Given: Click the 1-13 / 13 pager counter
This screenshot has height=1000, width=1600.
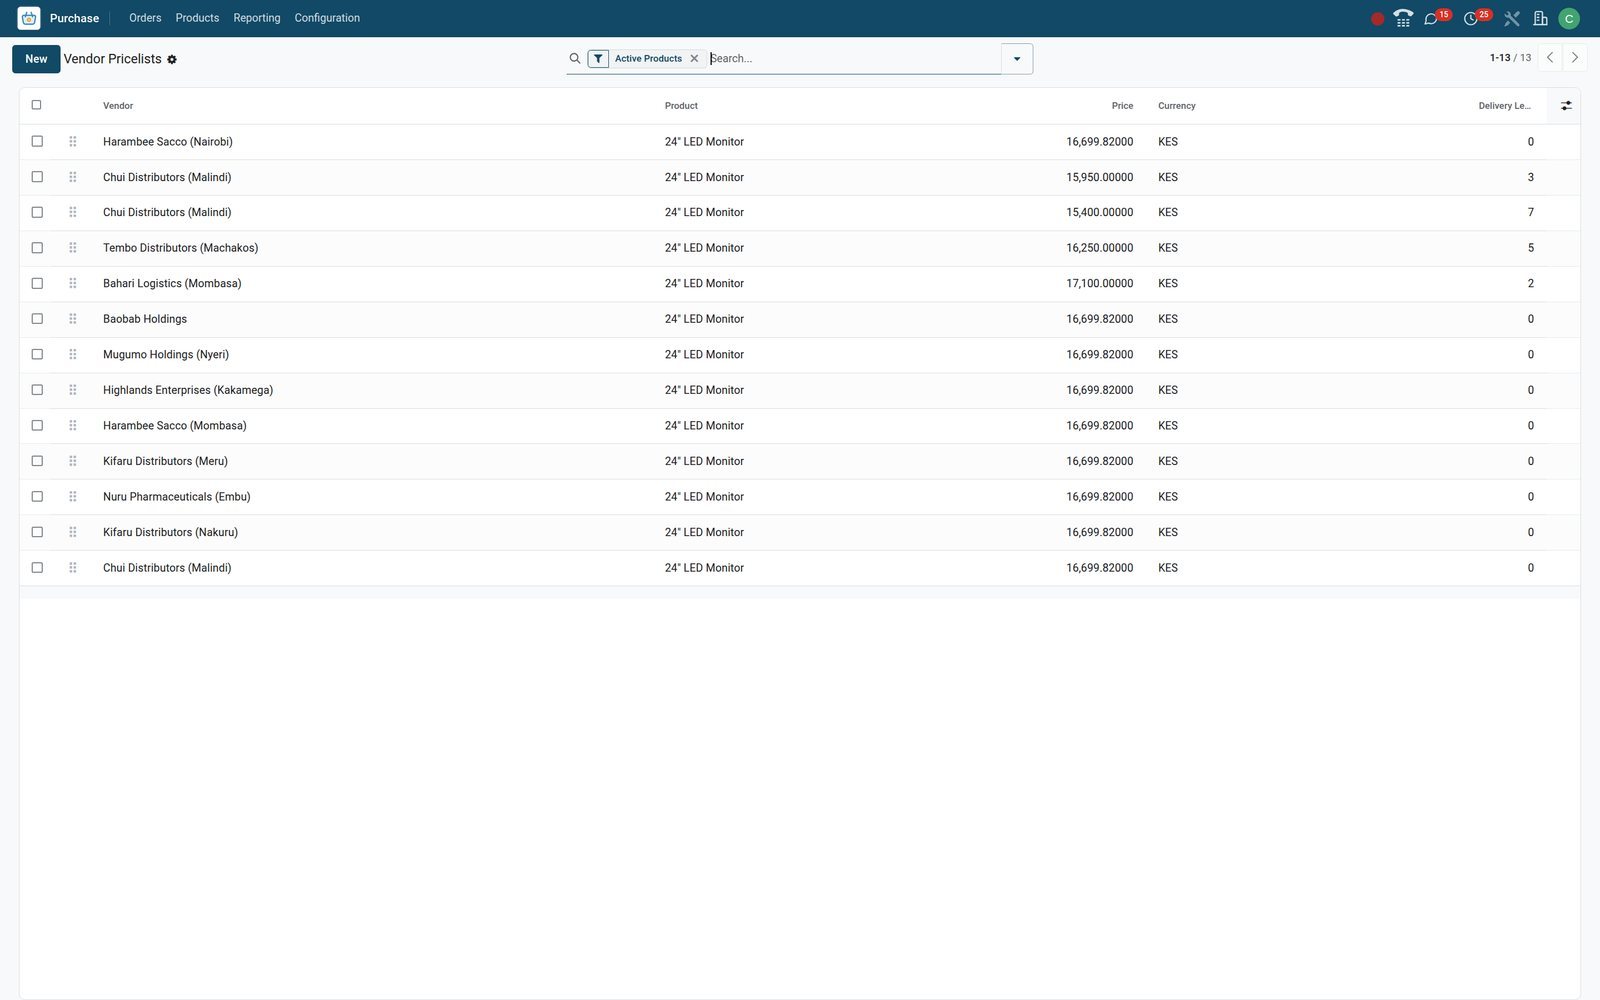Looking at the screenshot, I should (1510, 58).
